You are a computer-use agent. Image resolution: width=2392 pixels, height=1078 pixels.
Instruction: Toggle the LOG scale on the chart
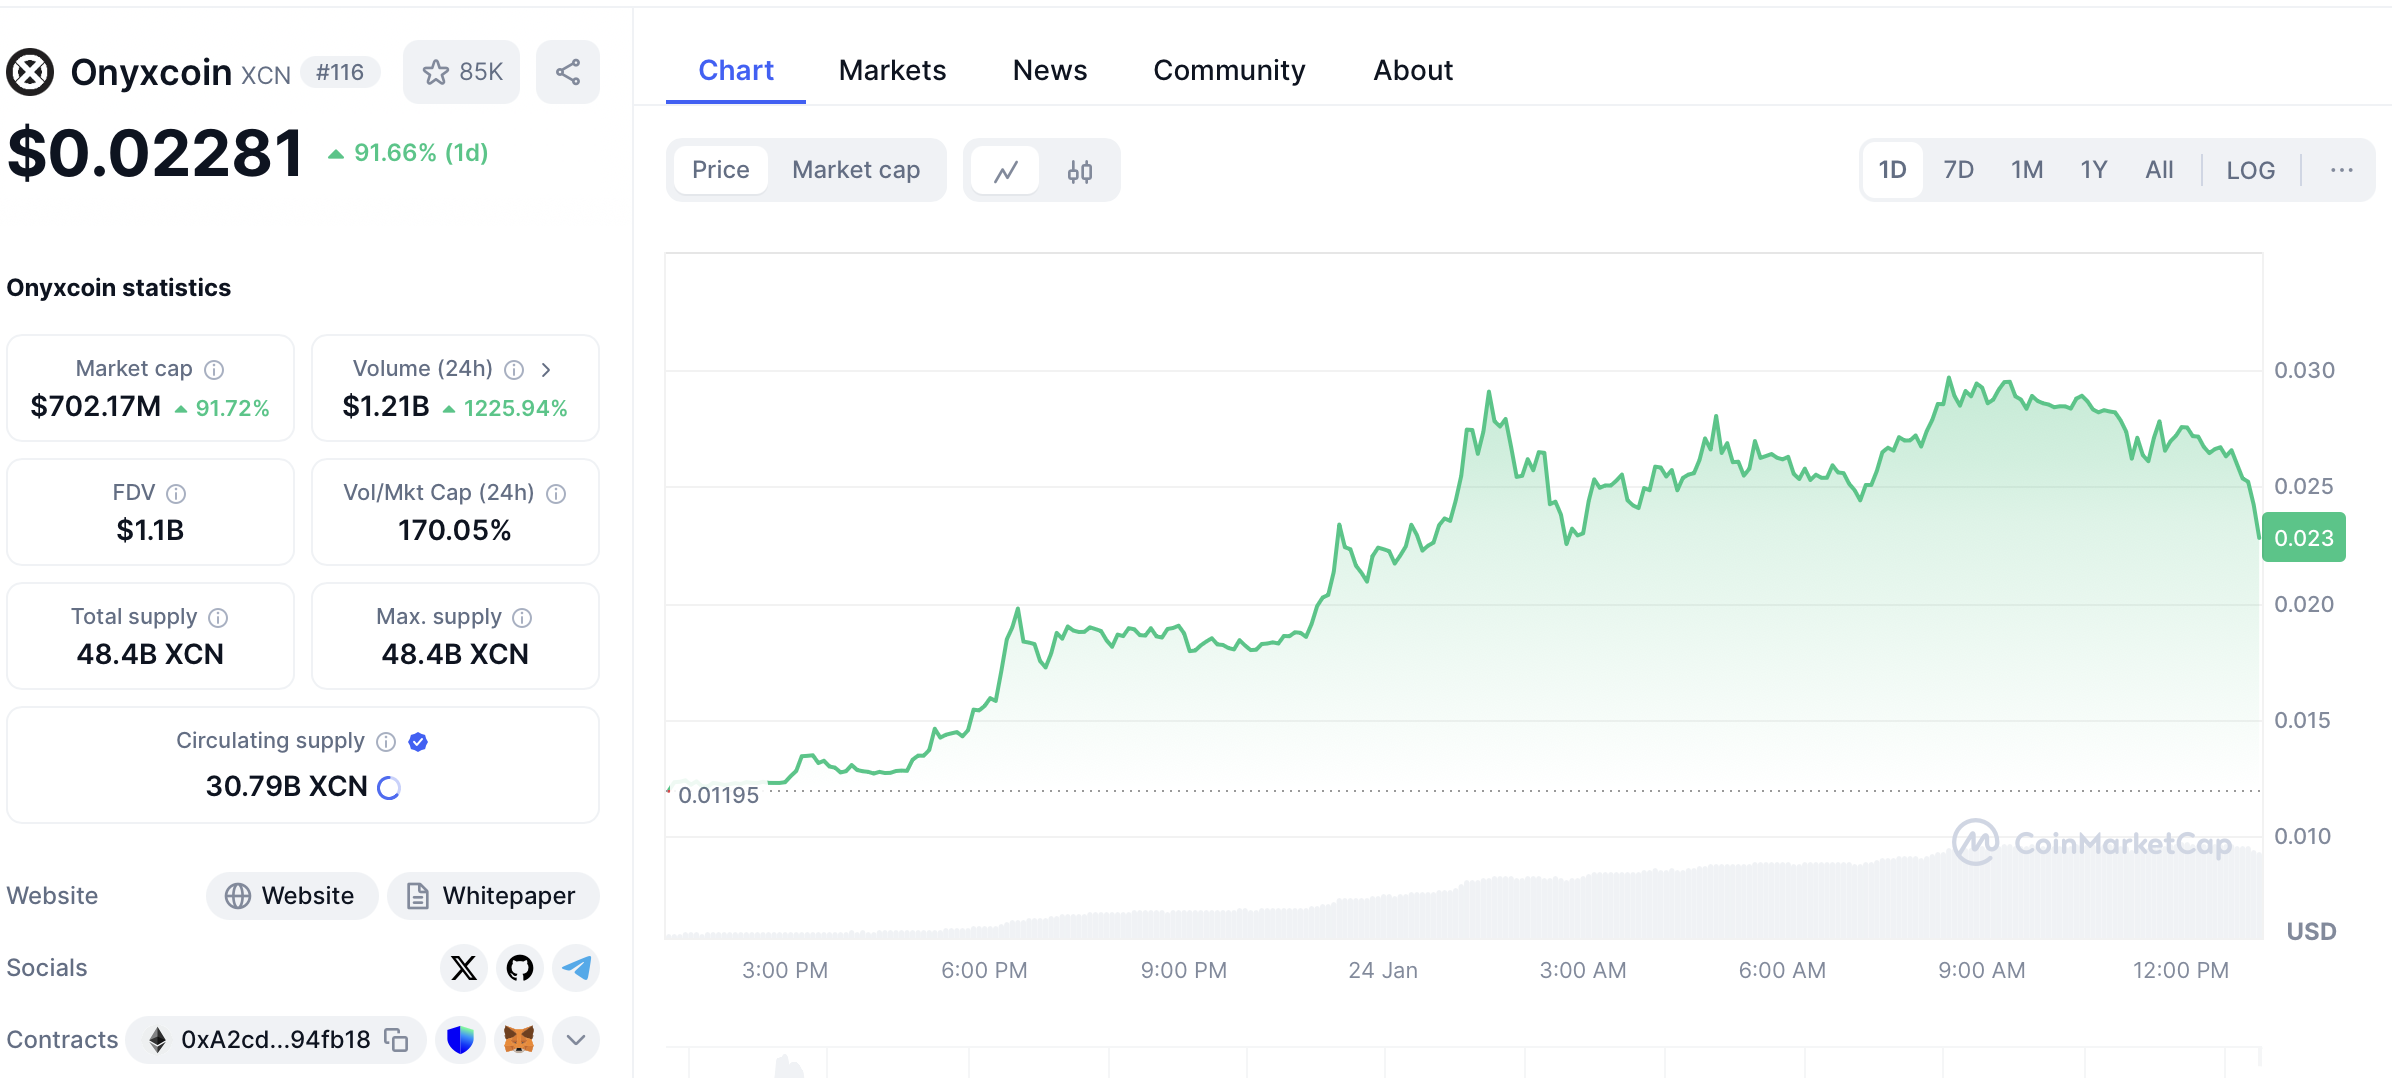point(2250,171)
